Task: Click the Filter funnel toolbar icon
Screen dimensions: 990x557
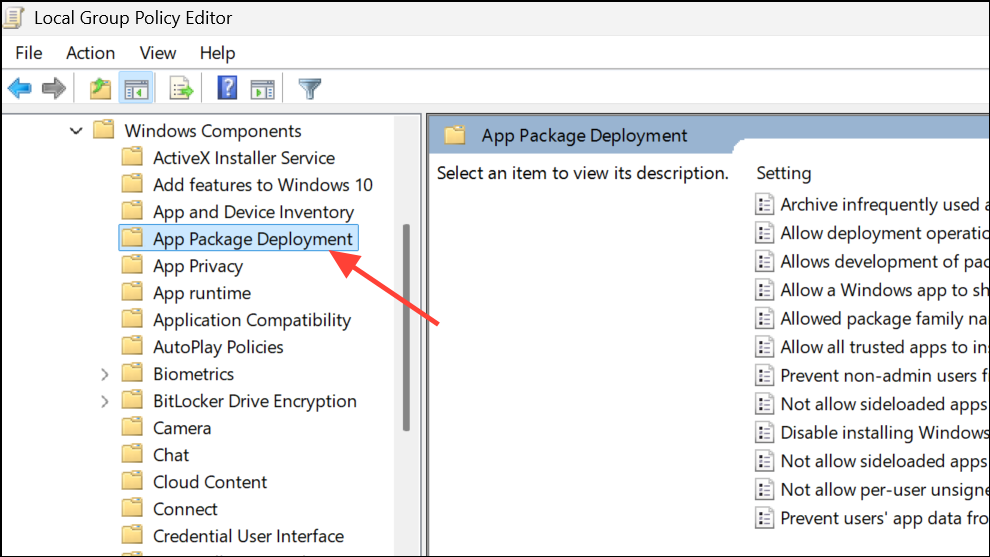Action: 310,89
